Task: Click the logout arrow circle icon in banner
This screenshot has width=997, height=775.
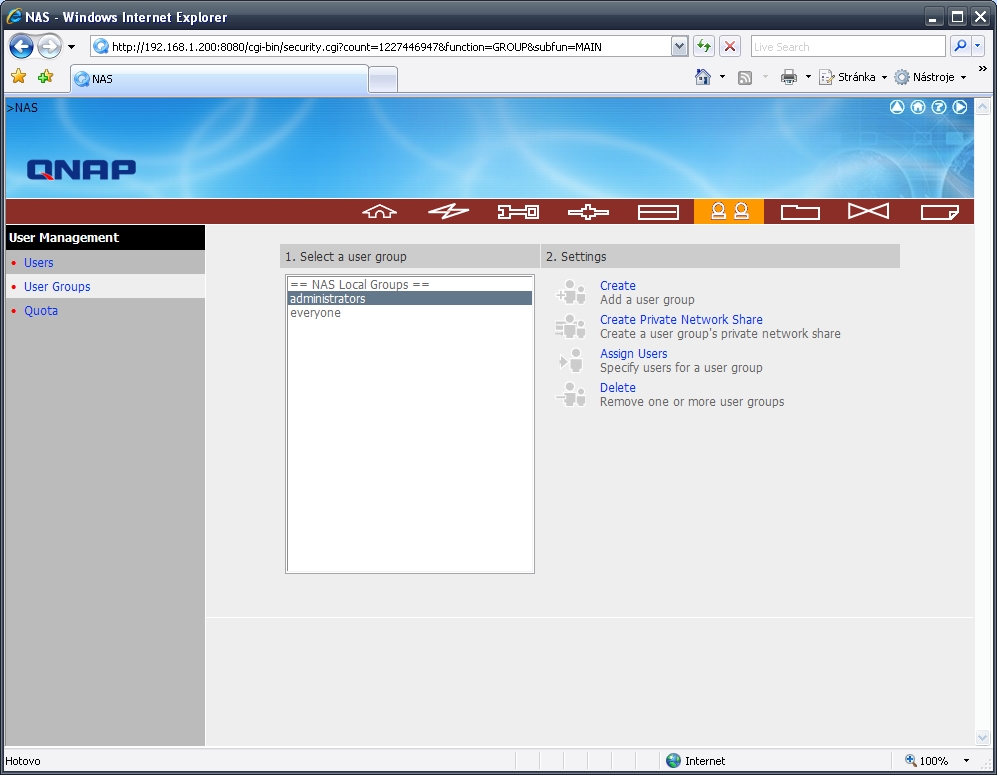Action: 959,107
